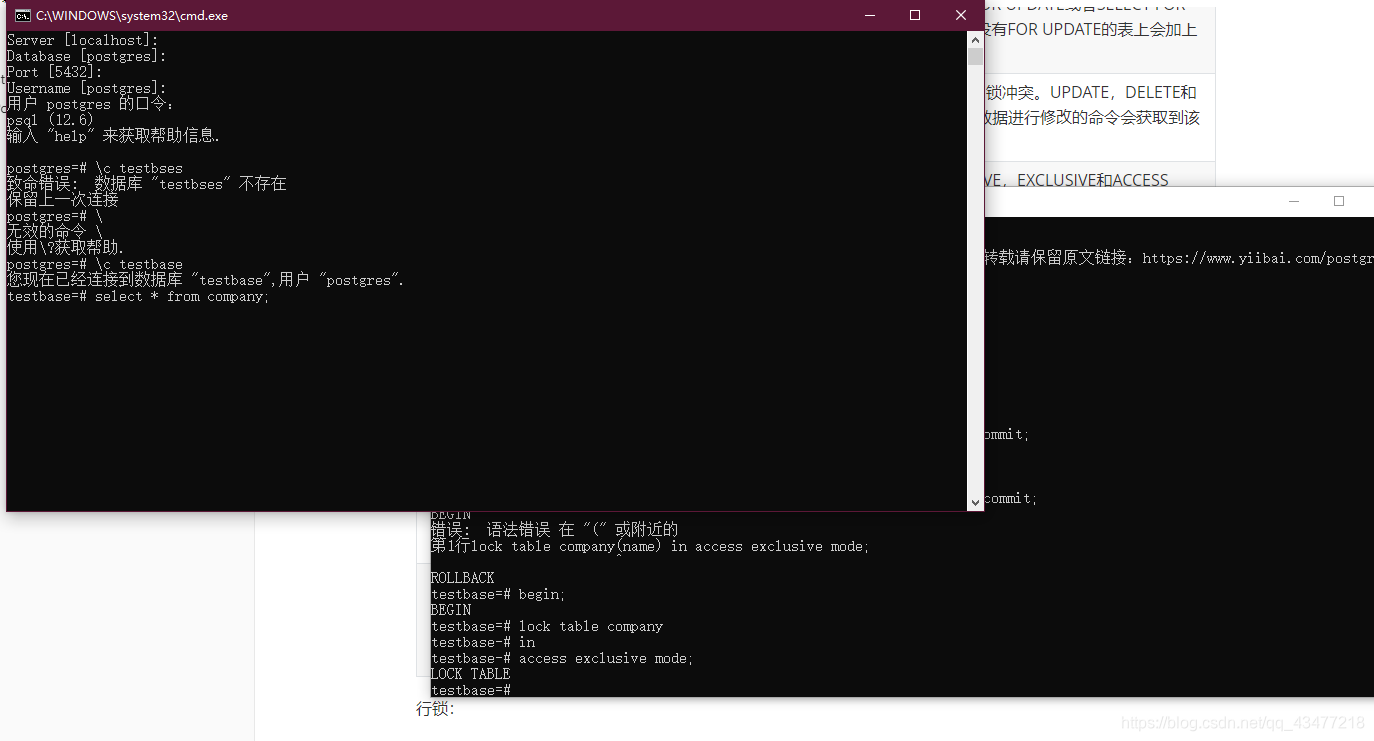Click the scrollbar thumb in the front cmd window
Image resolution: width=1374 pixels, height=741 pixels.
975,57
